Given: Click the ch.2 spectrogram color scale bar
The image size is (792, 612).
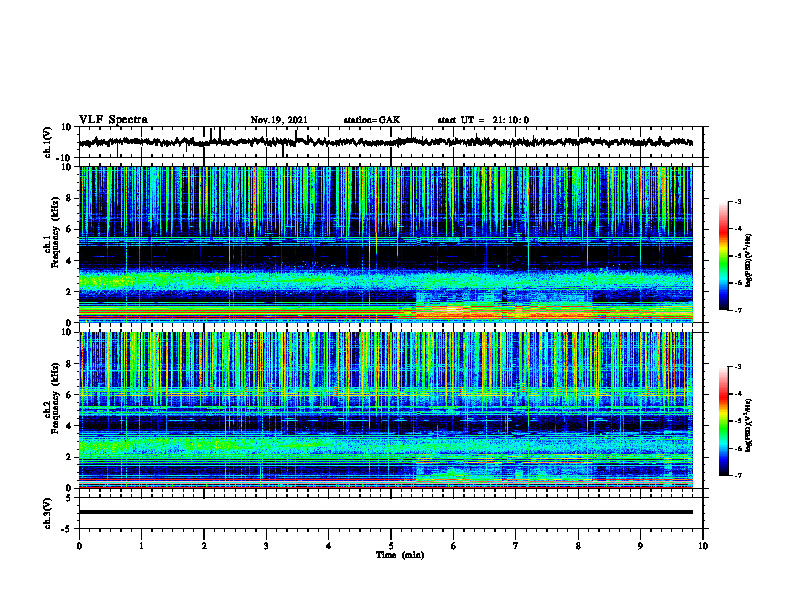Looking at the screenshot, I should (x=723, y=421).
